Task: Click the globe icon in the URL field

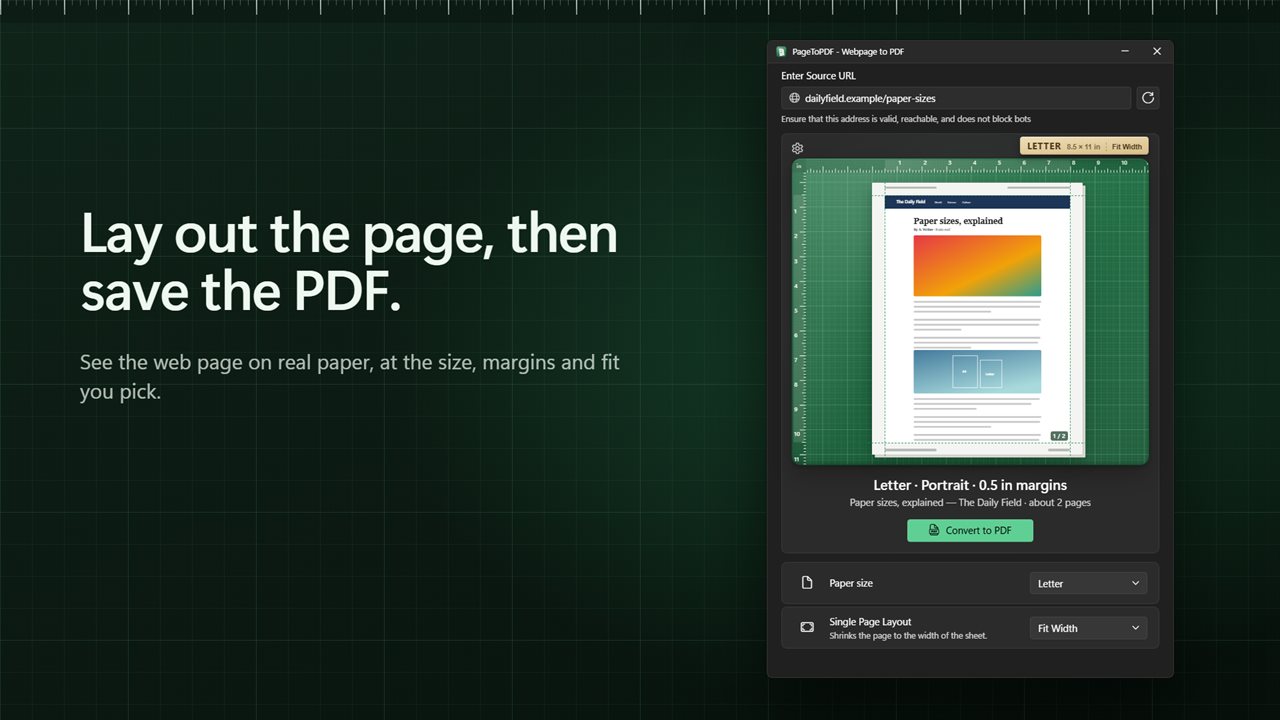Action: click(794, 98)
